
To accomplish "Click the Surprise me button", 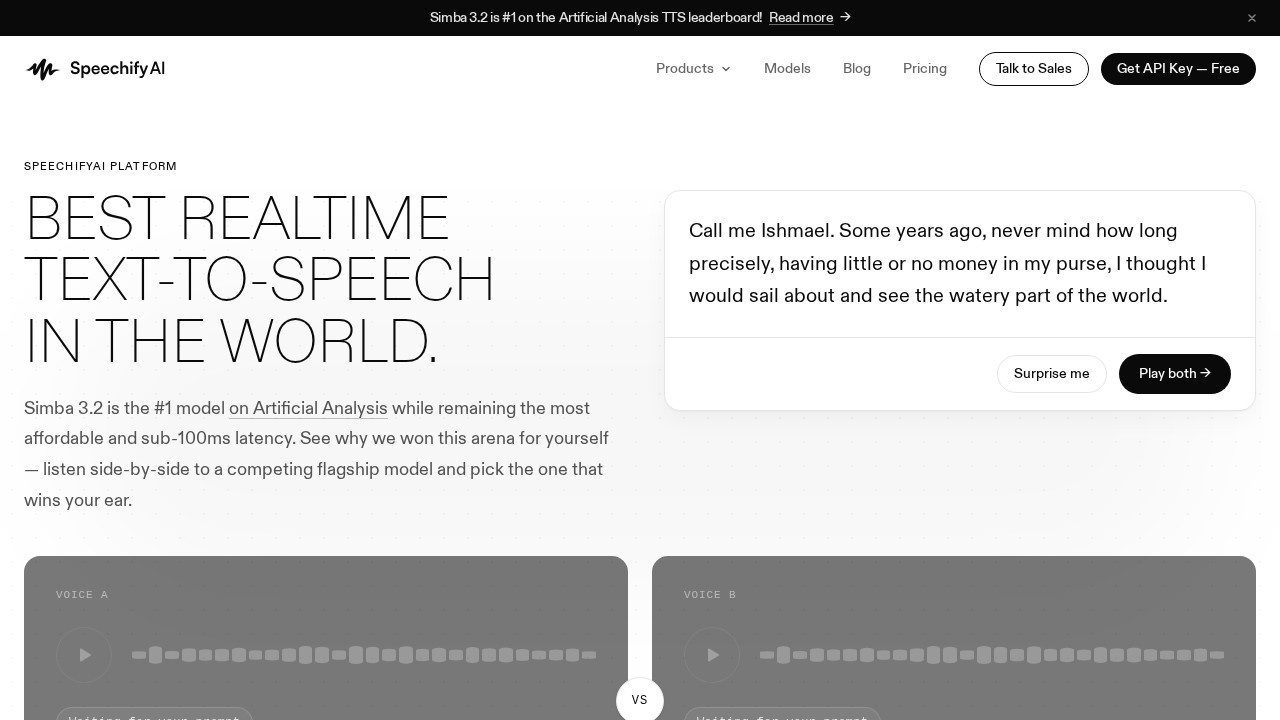I will 1052,374.
